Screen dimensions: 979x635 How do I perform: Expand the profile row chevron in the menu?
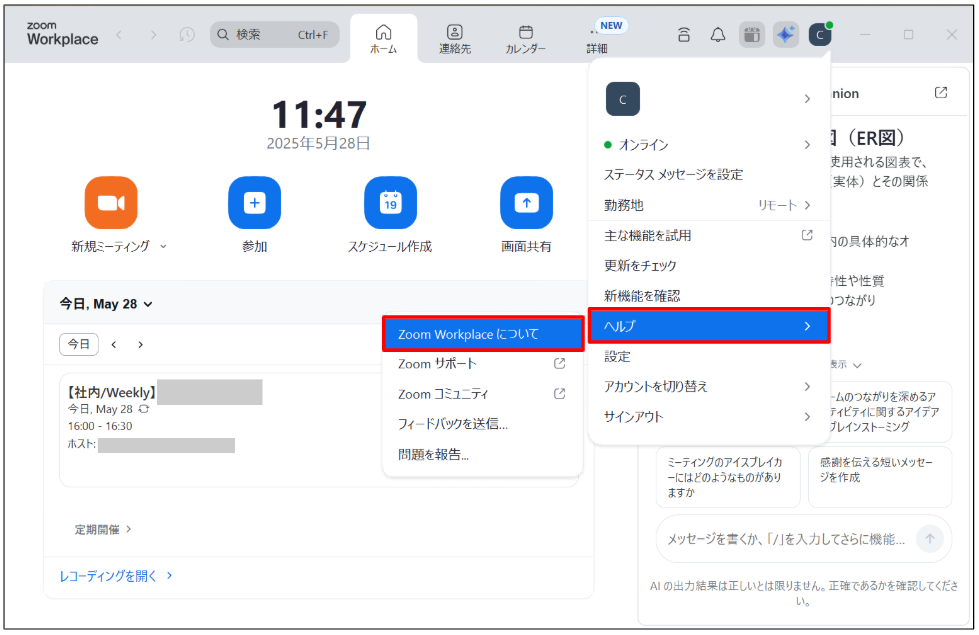click(807, 99)
